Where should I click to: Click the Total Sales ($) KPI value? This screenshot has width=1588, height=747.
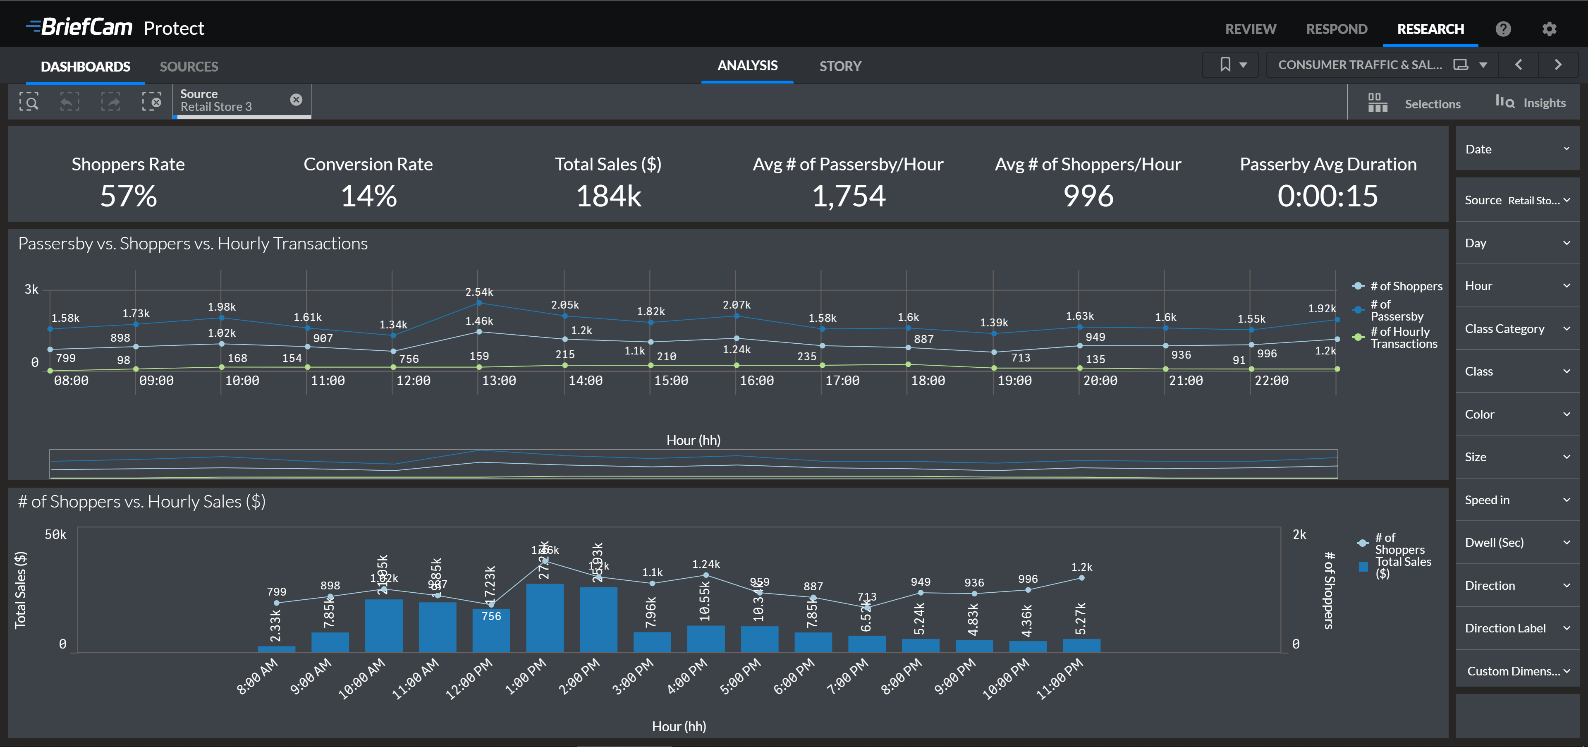point(609,196)
